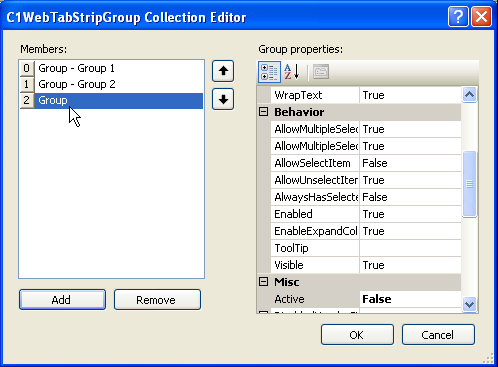The height and width of the screenshot is (367, 498).
Task: Confirm changes with OK
Action: click(357, 335)
